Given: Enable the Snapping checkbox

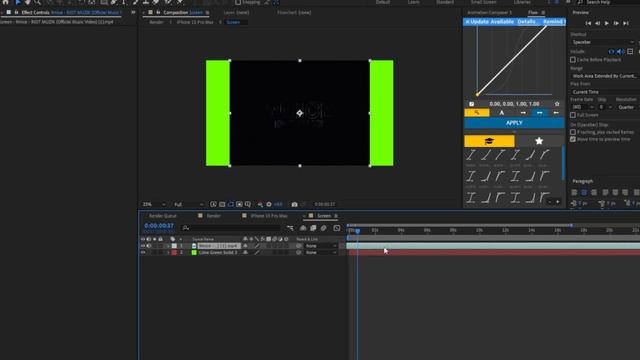Looking at the screenshot, I should tap(238, 2).
